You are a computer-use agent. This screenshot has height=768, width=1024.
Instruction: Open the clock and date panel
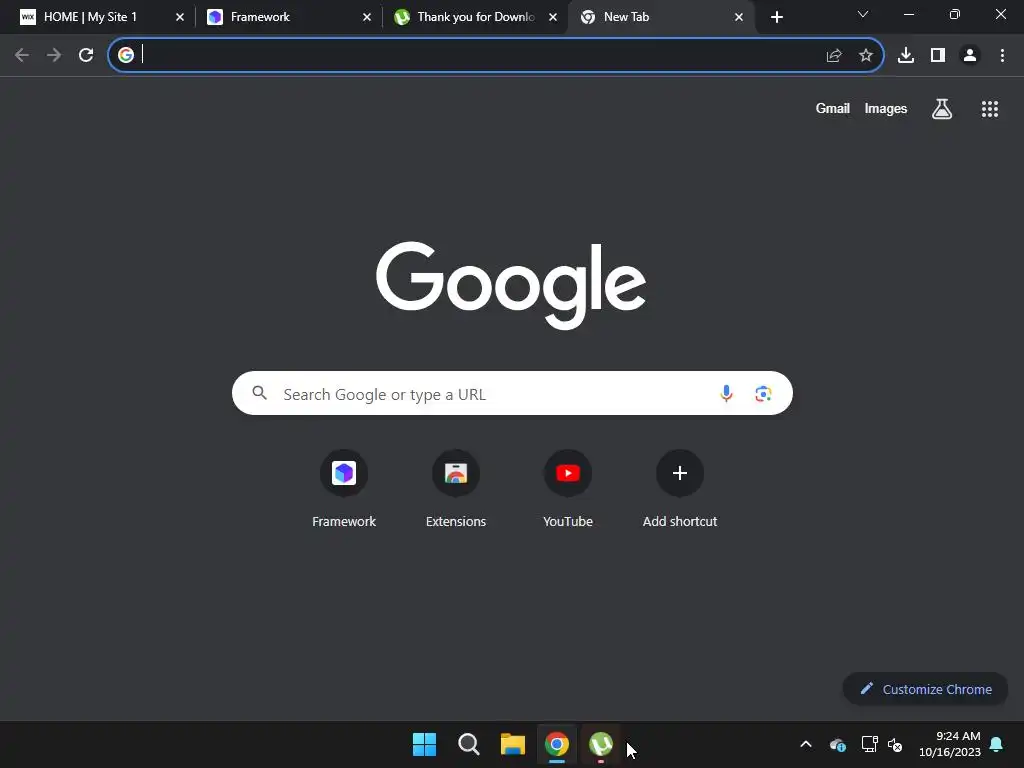[950, 744]
